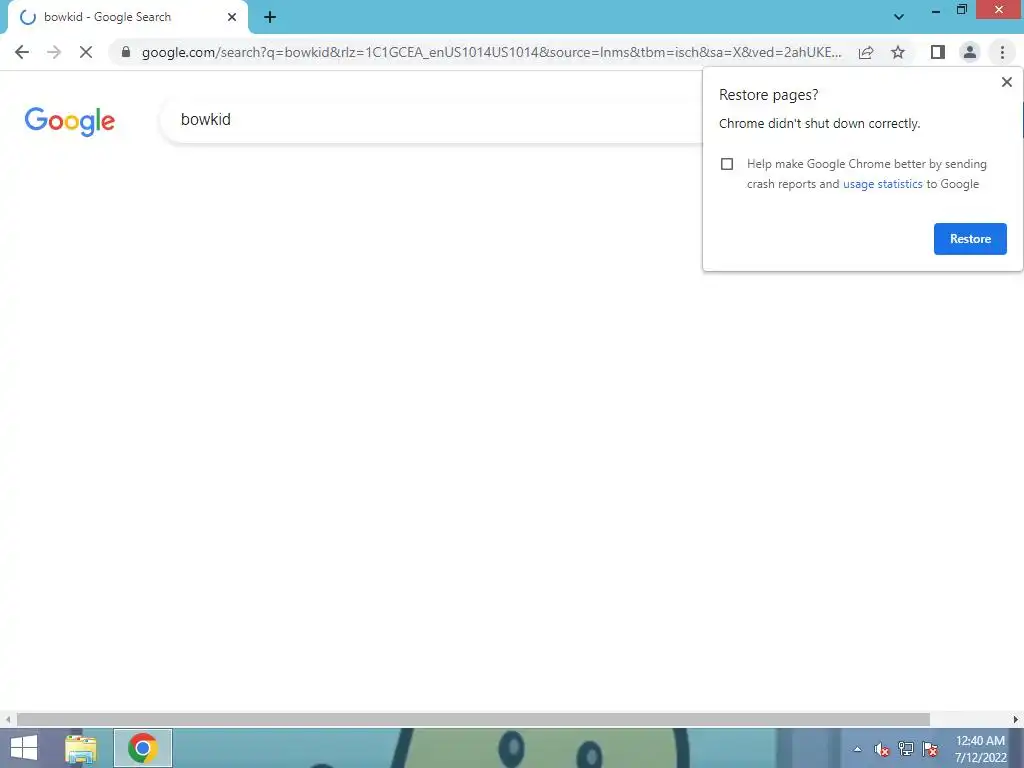Show hidden system tray icons
This screenshot has height=768, width=1024.
(857, 749)
